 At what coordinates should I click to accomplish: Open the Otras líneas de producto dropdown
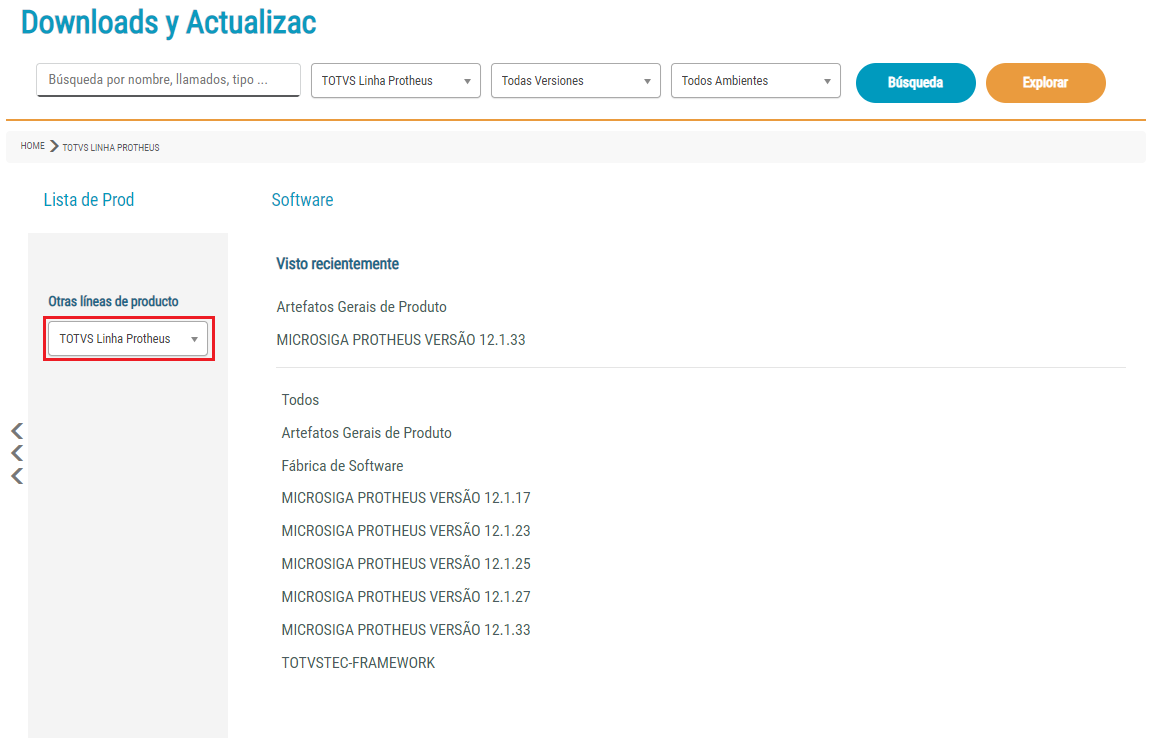pos(128,339)
